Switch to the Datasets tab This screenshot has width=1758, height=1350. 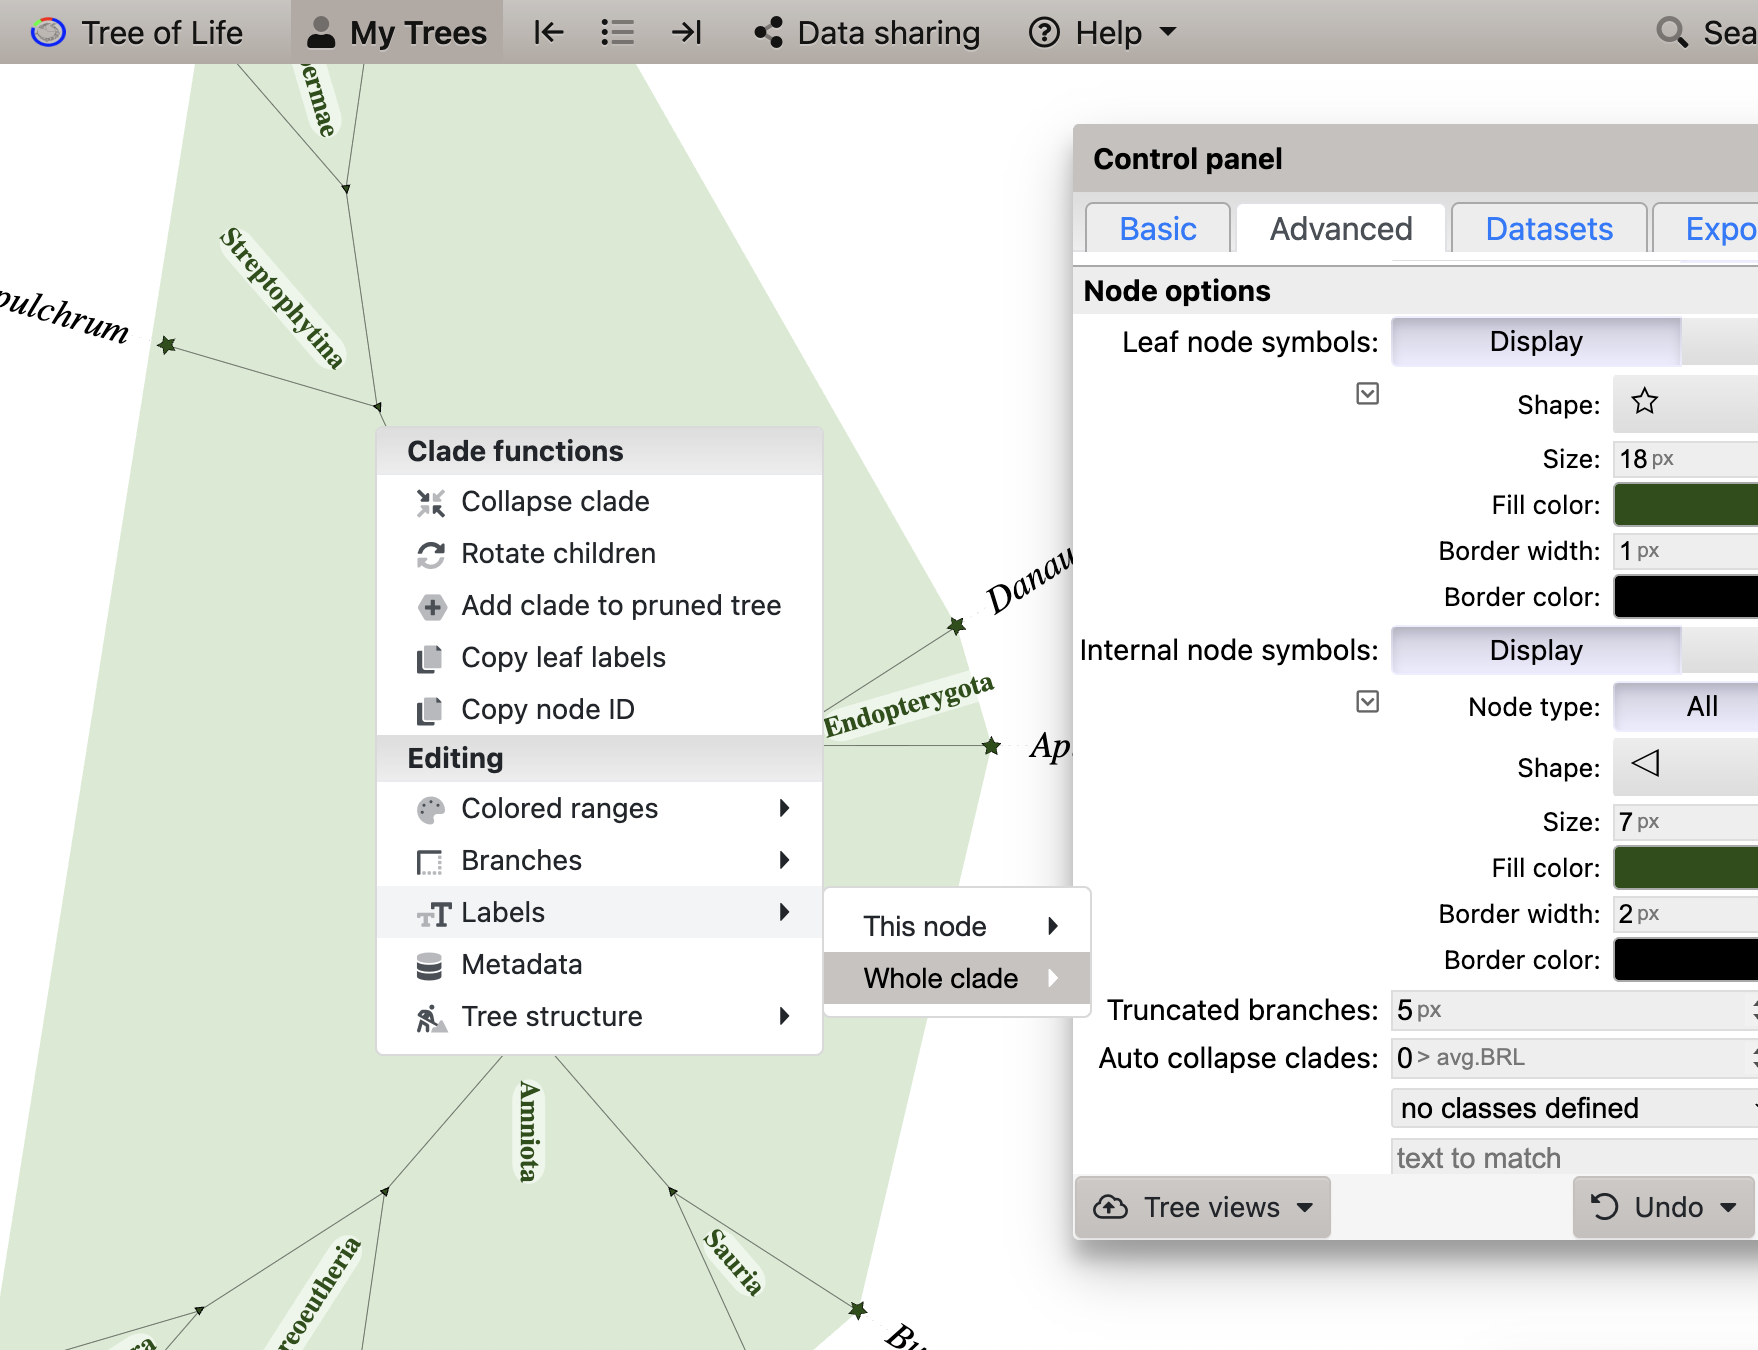pos(1549,229)
